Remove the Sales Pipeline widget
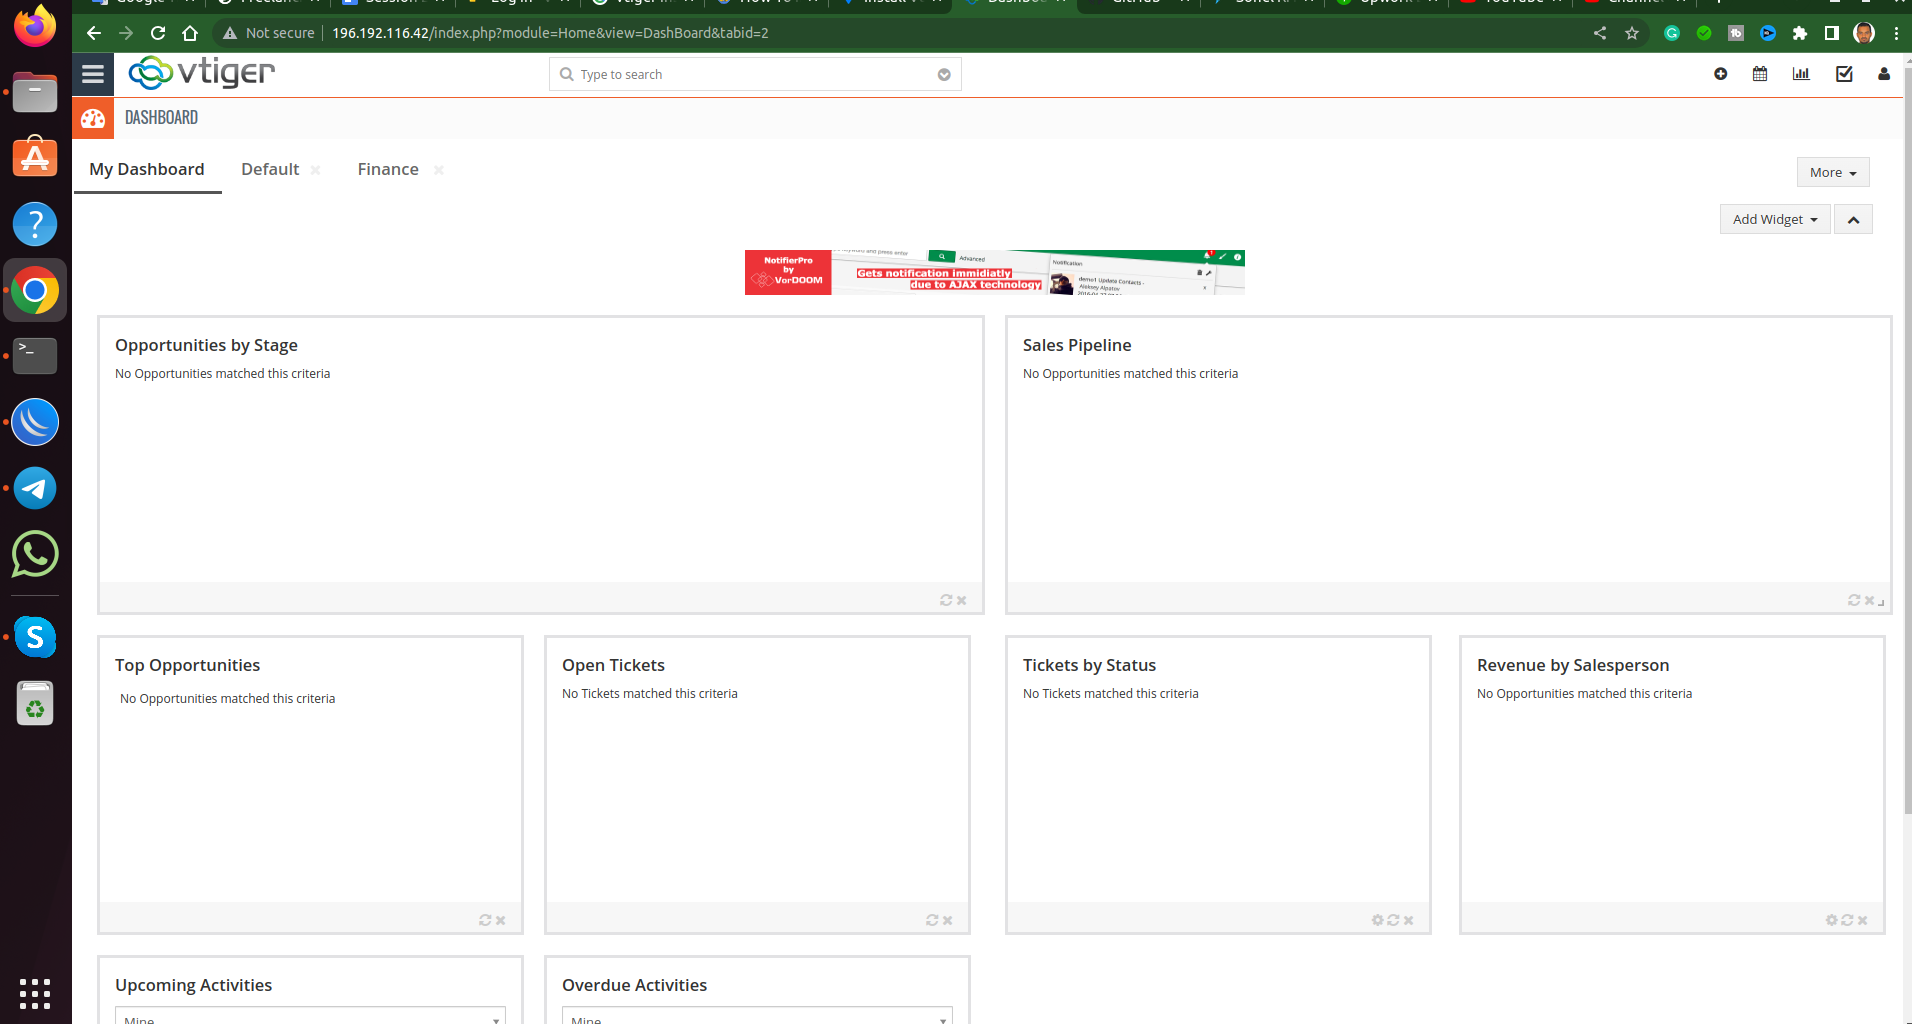This screenshot has height=1024, width=1912. coord(1869,601)
